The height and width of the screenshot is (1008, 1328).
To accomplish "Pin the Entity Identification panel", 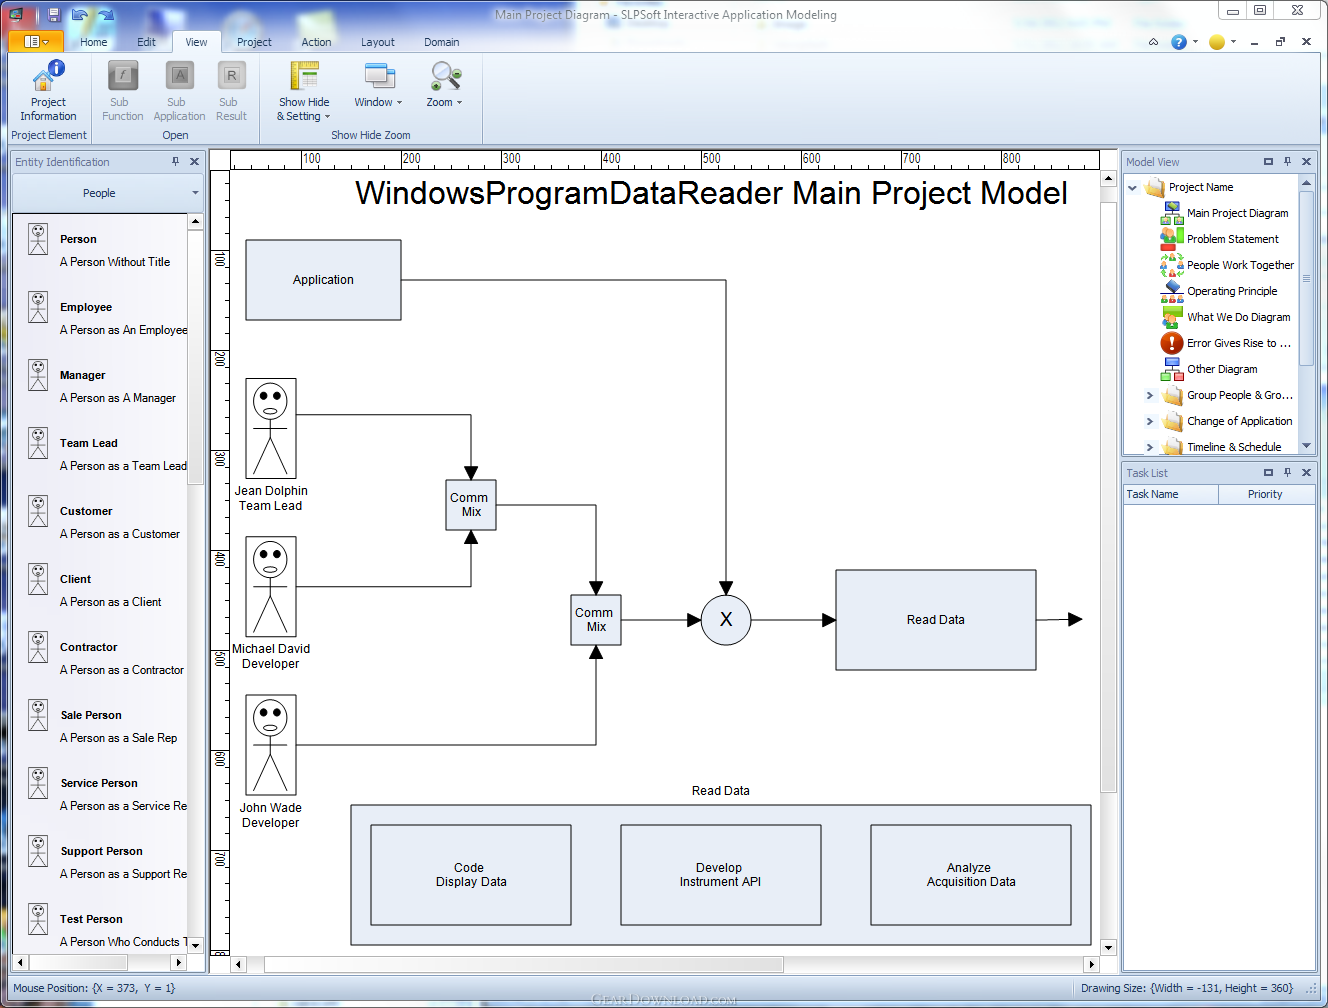I will coord(176,161).
